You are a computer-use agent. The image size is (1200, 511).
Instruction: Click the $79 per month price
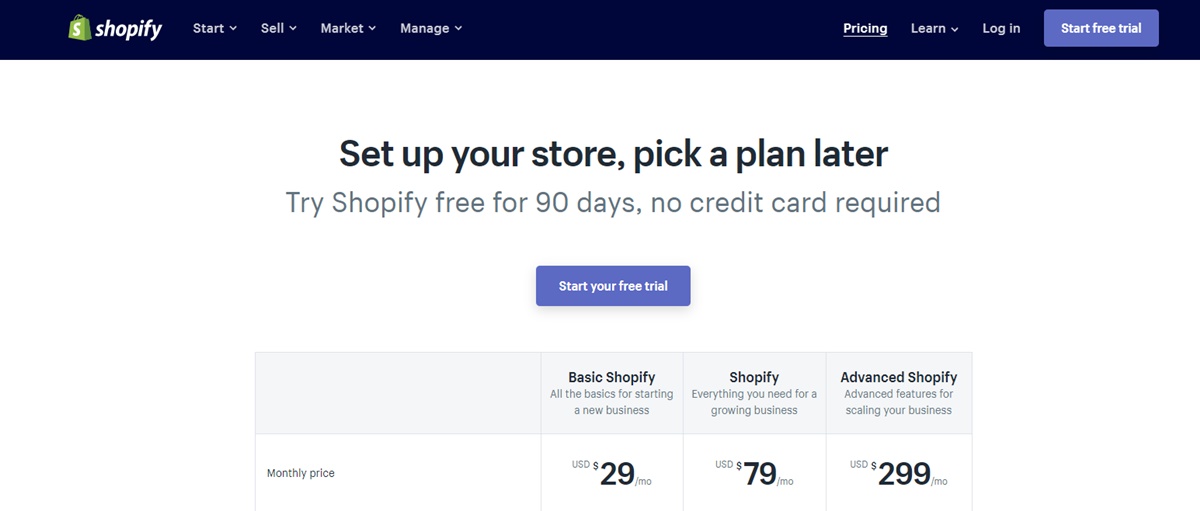(759, 473)
